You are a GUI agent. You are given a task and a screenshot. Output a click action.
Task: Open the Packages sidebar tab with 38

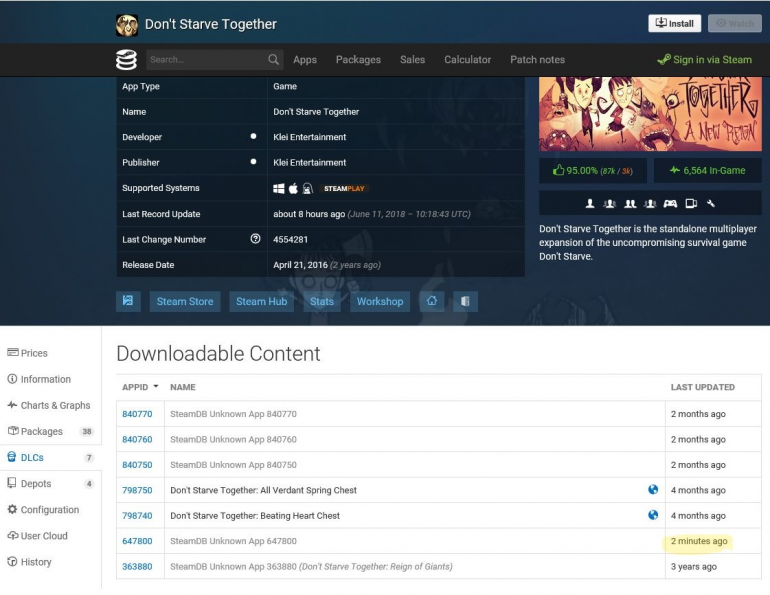[x=51, y=431]
